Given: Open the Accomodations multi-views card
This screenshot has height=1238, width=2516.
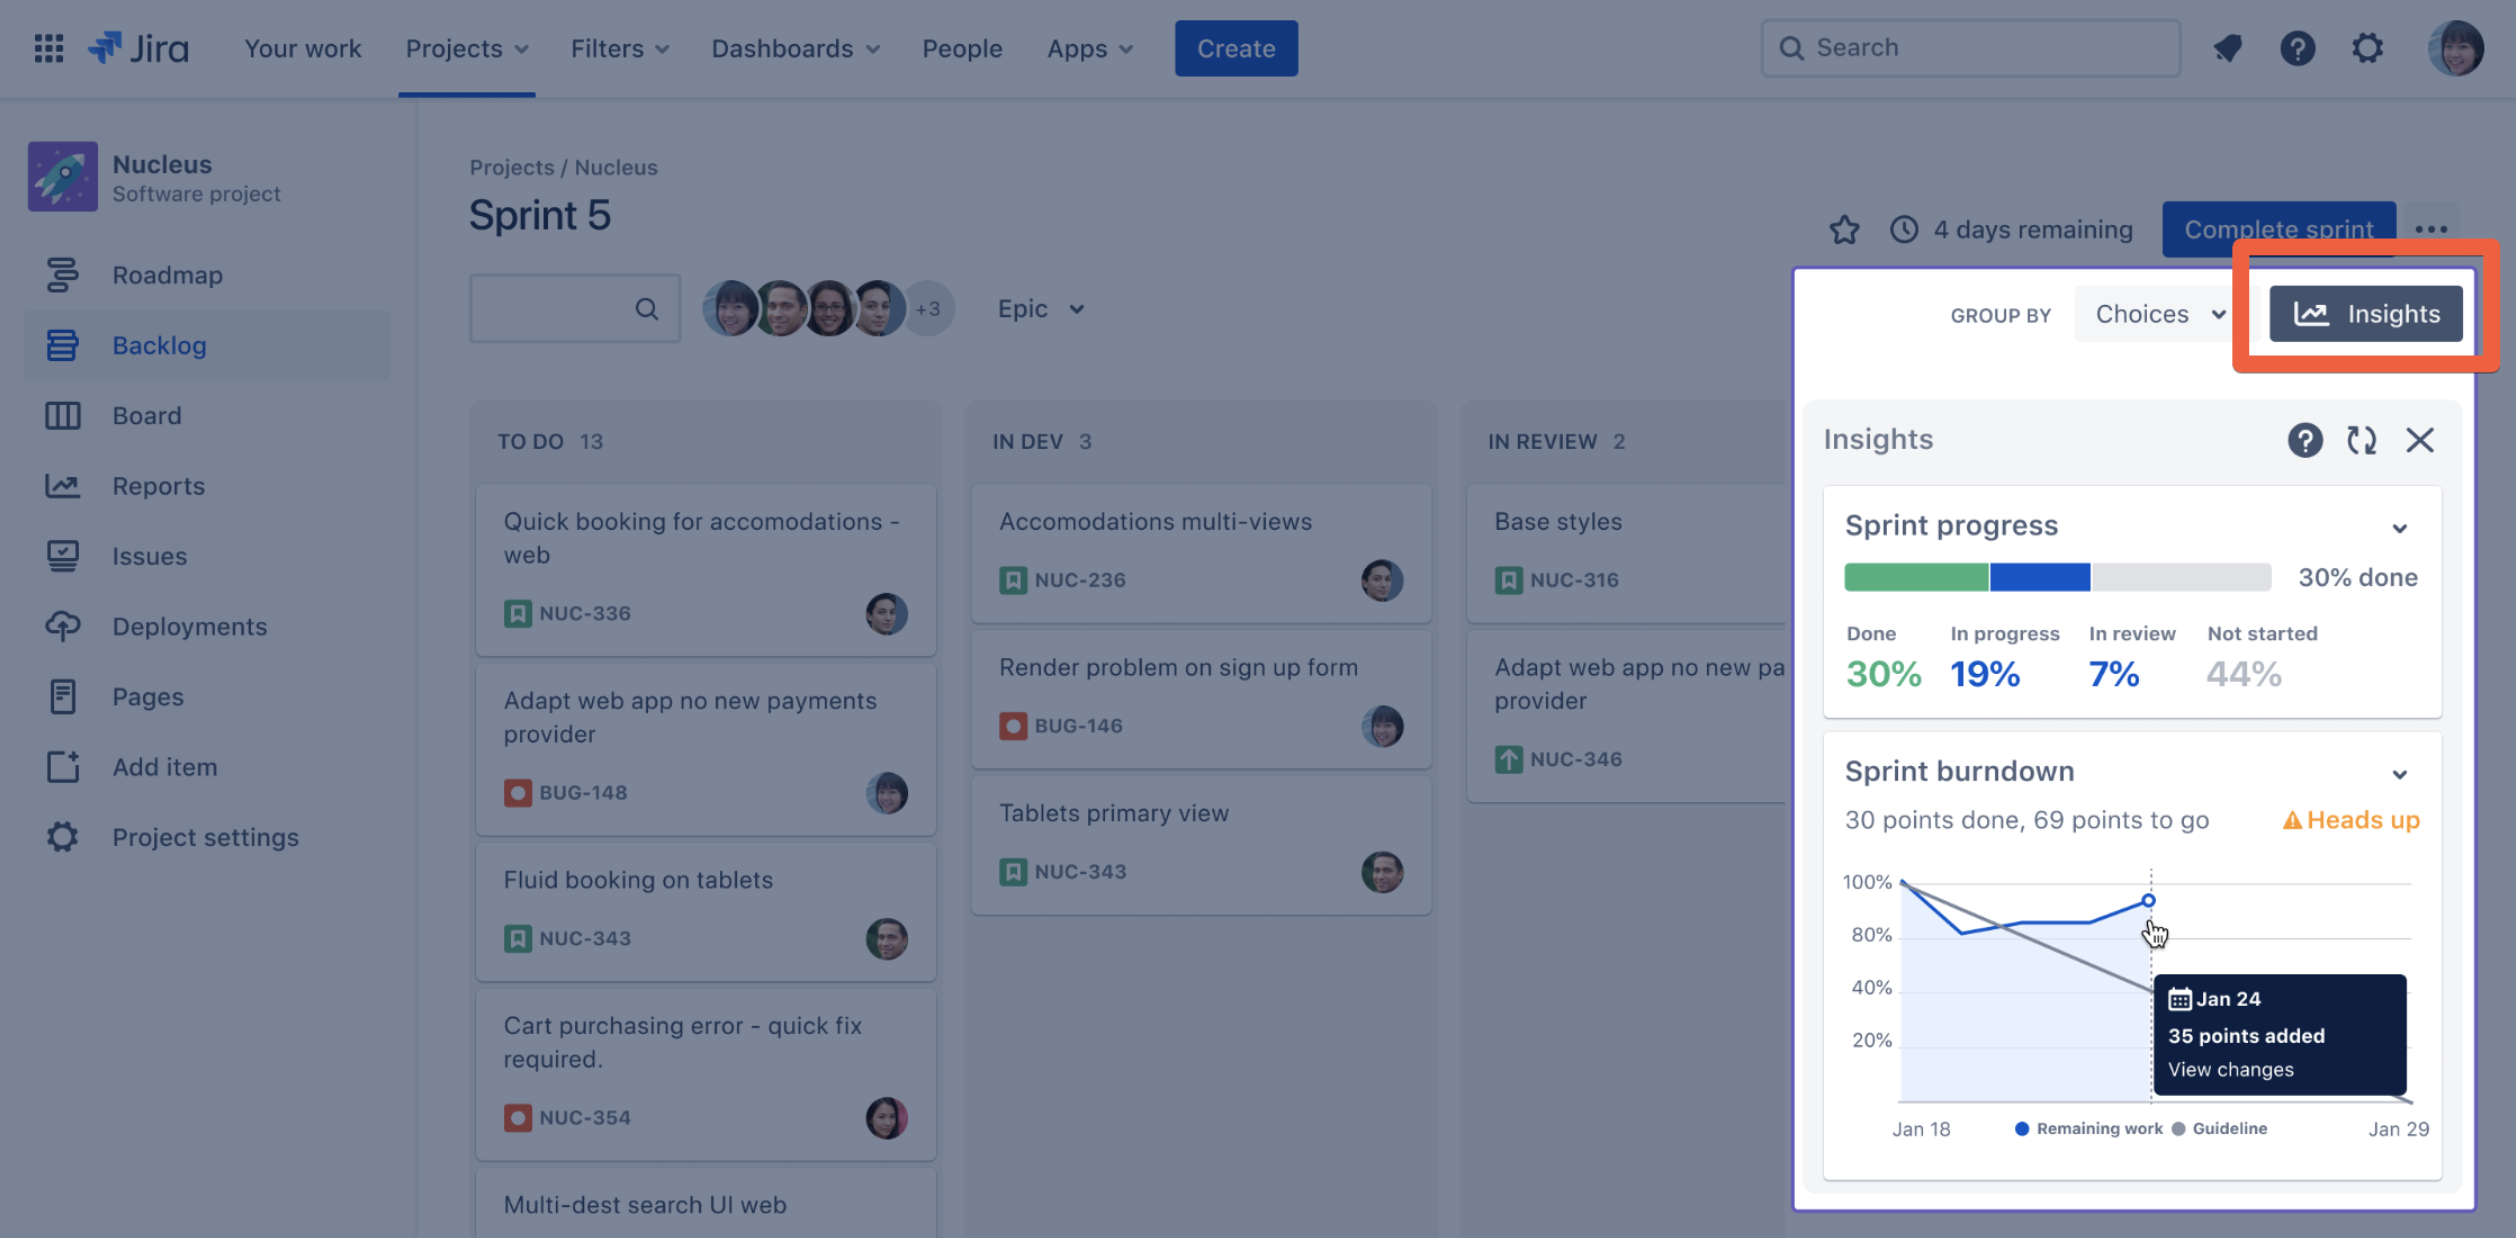Looking at the screenshot, I should click(x=1201, y=553).
